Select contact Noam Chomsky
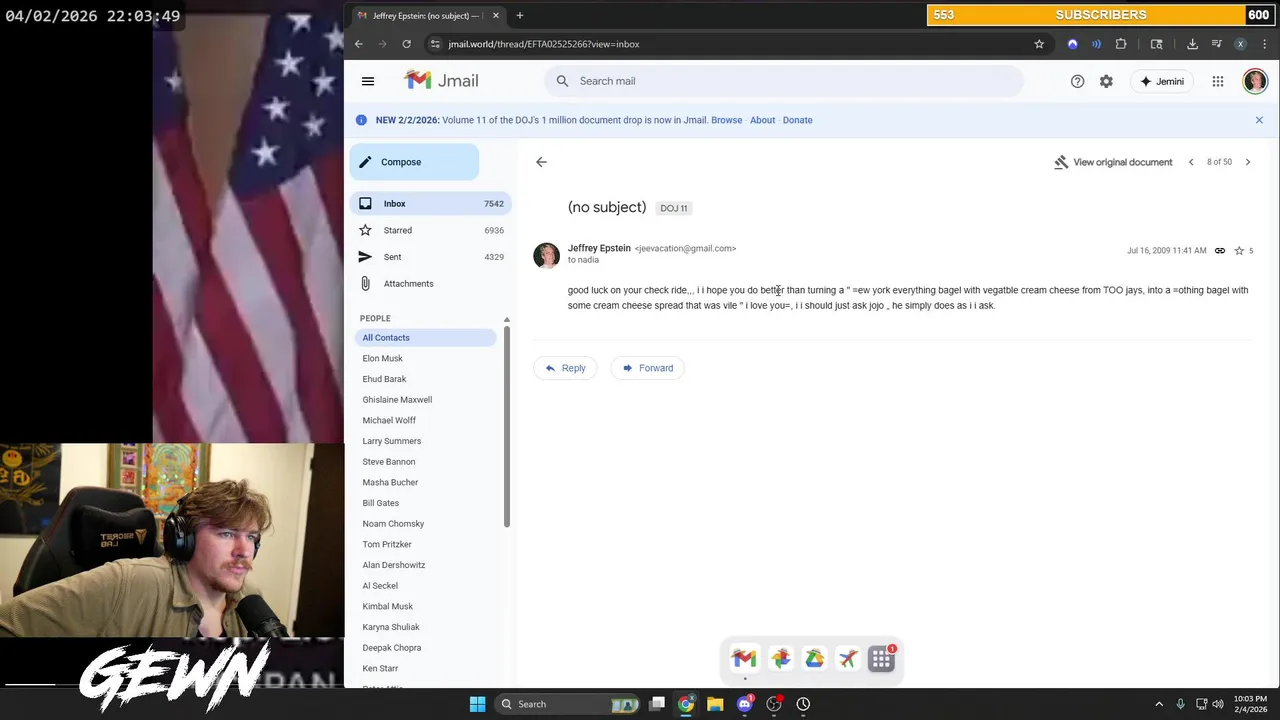The width and height of the screenshot is (1280, 720). pos(393,524)
